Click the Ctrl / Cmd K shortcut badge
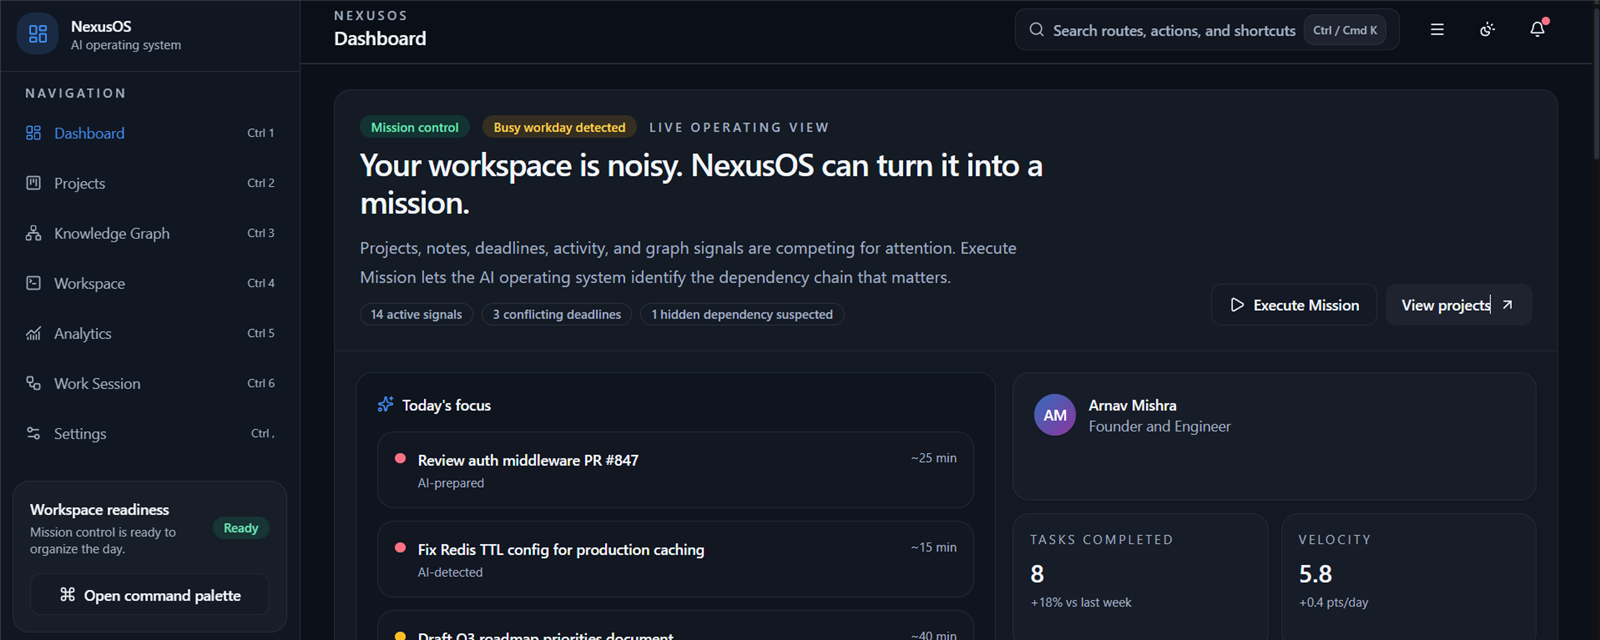Screen dimensions: 1600x640 coord(1345,30)
